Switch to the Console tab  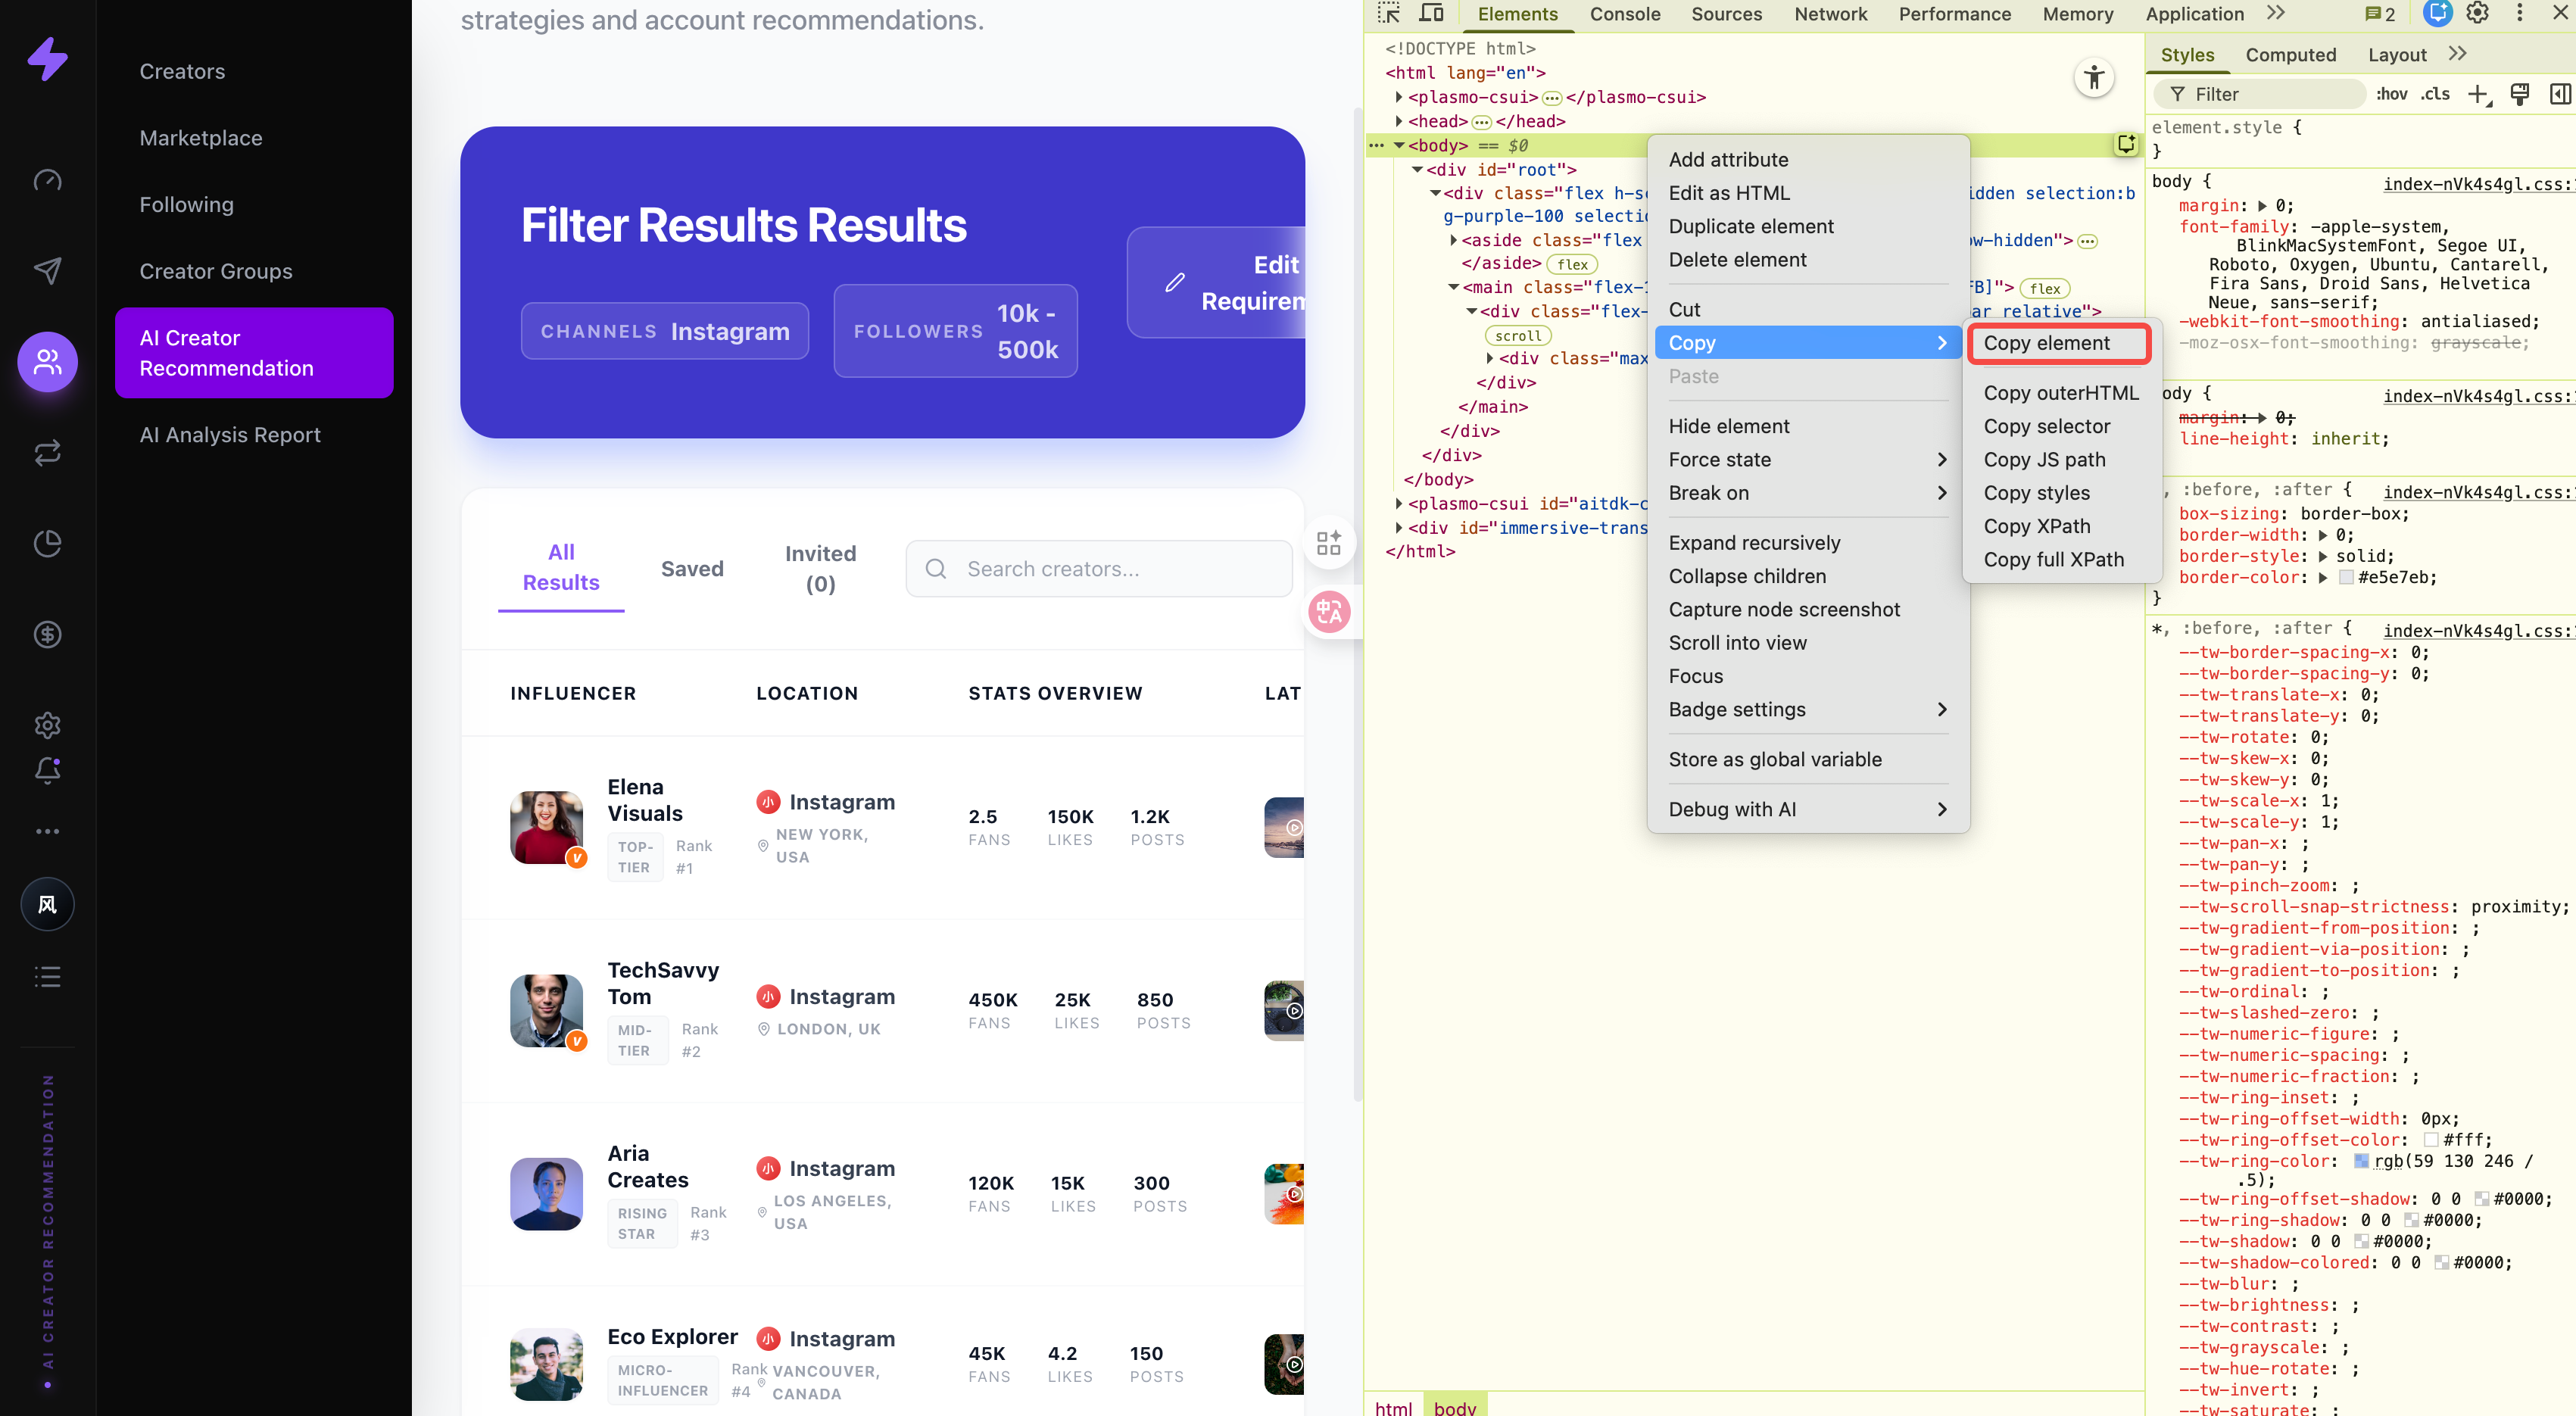(x=1624, y=14)
